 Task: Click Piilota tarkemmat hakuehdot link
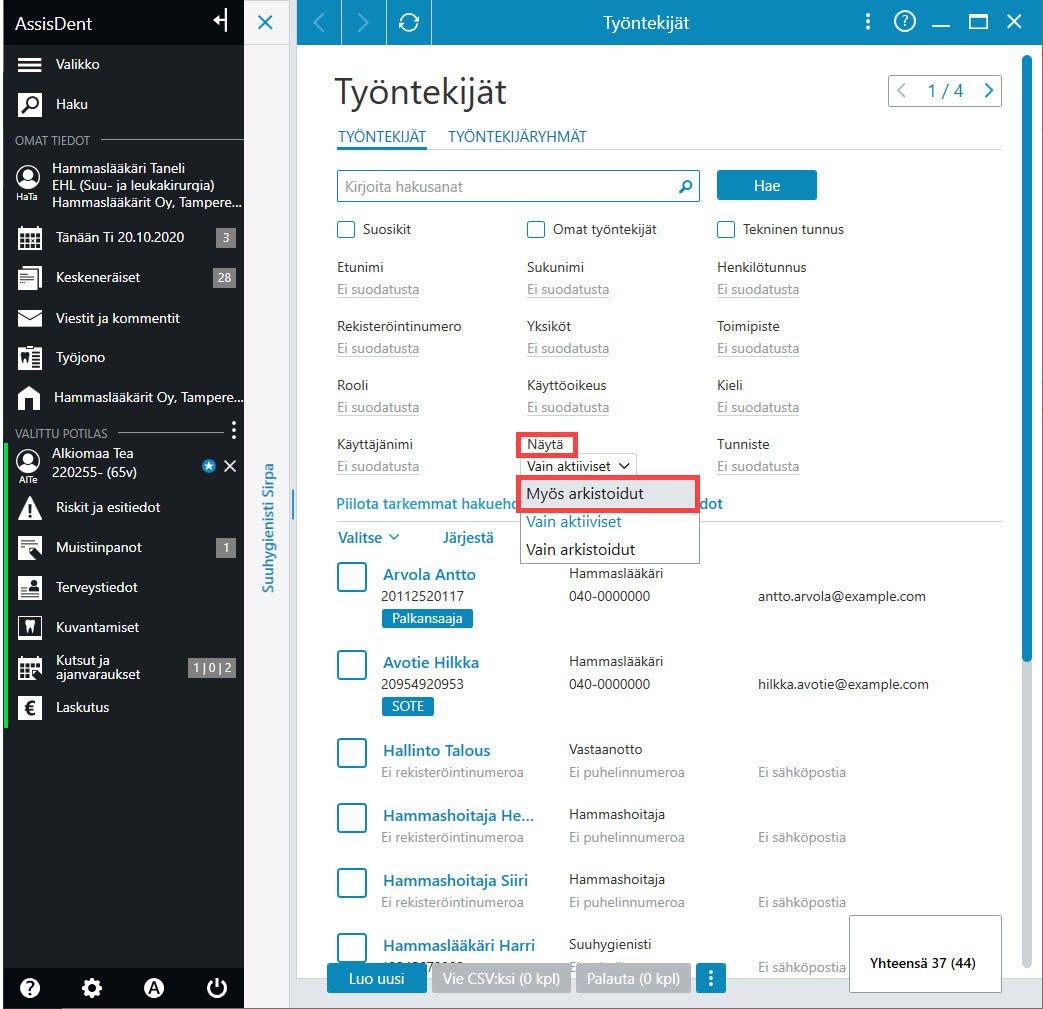(x=427, y=504)
